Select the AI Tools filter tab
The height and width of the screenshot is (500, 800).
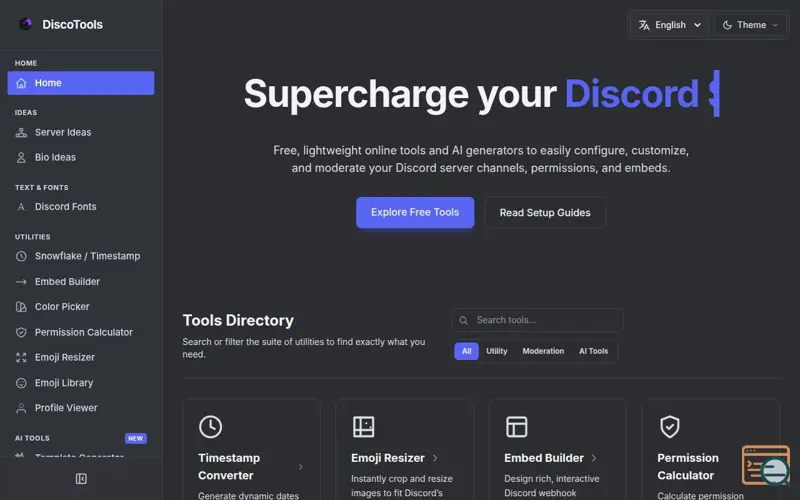[593, 351]
